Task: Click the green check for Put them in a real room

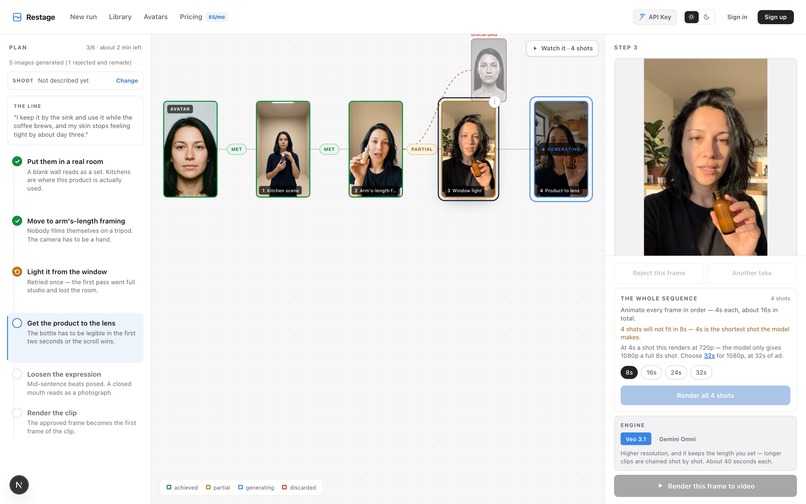Action: [17, 161]
